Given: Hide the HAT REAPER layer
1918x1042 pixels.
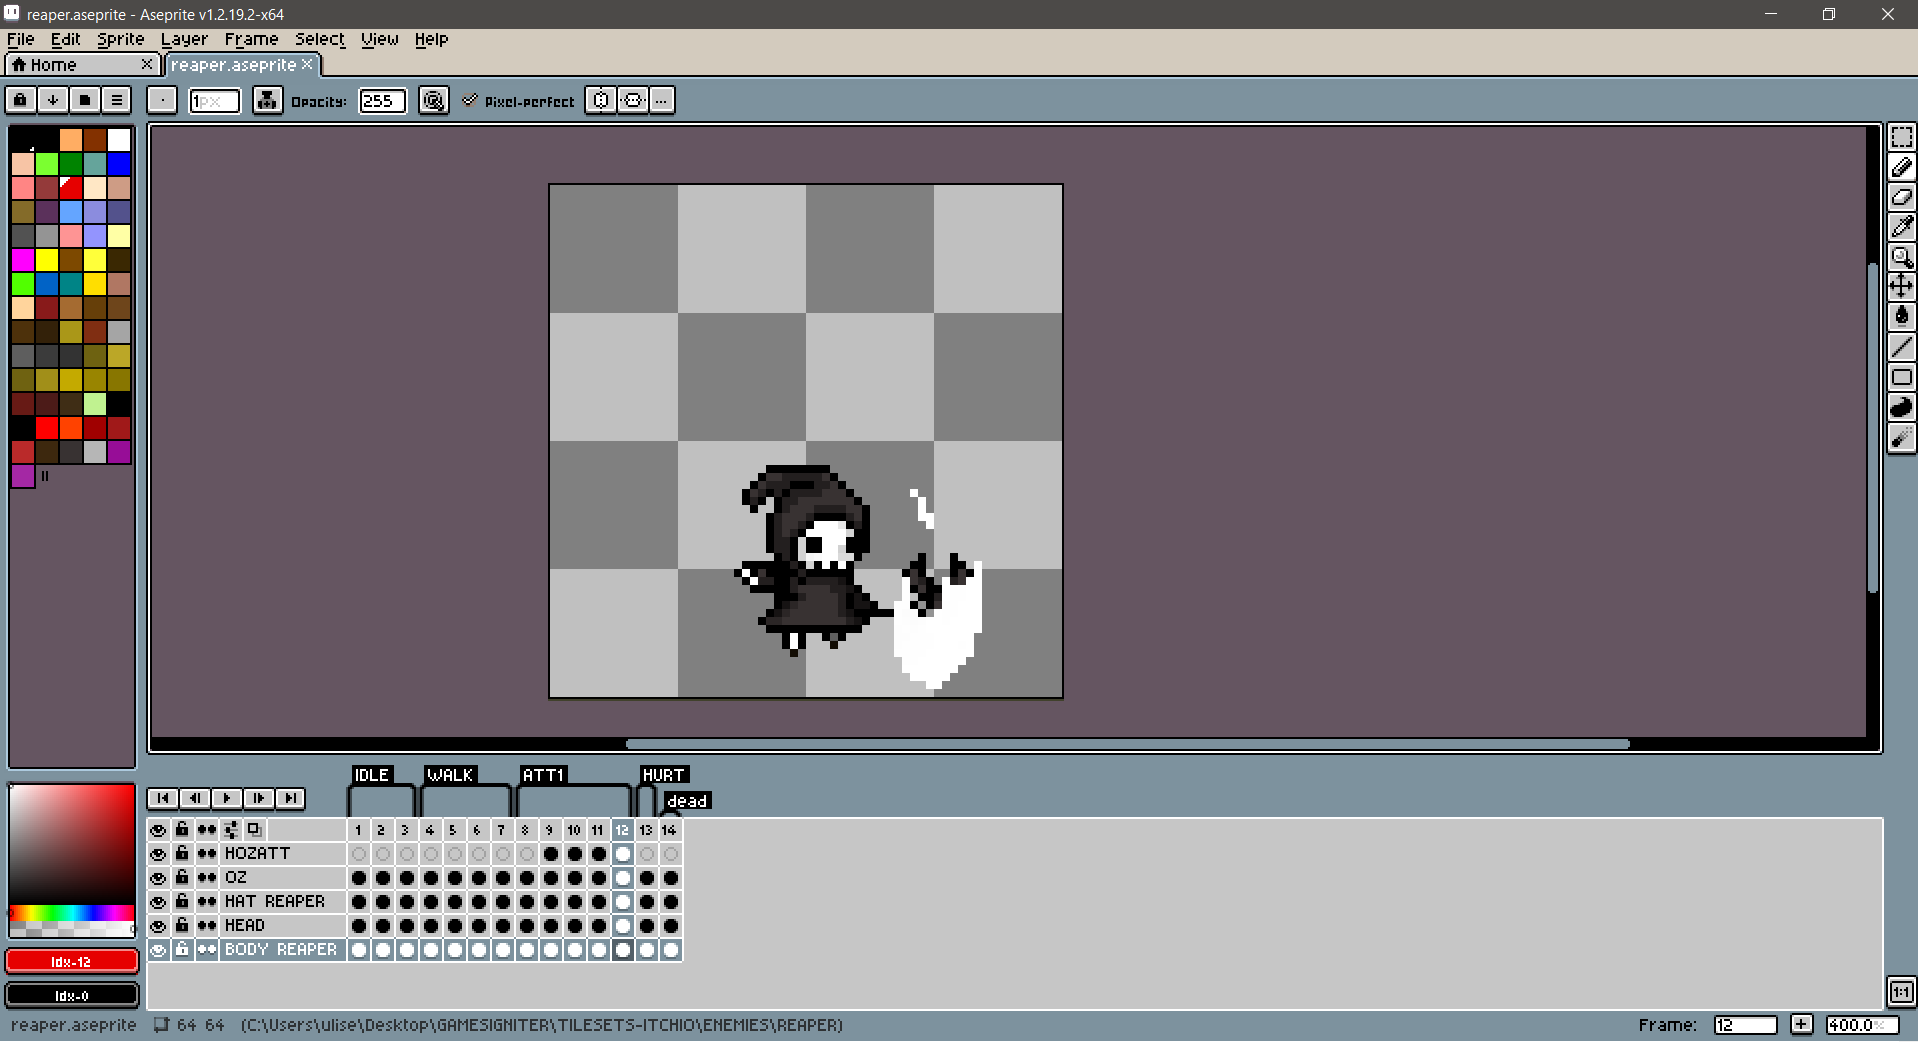Looking at the screenshot, I should [158, 901].
